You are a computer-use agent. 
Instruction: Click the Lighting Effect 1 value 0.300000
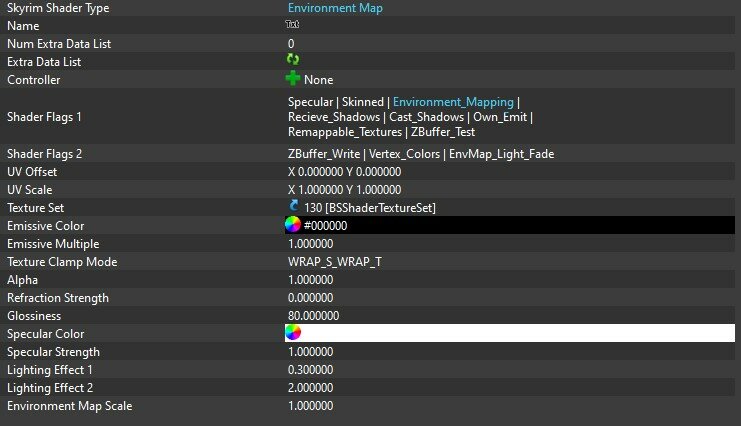pyautogui.click(x=310, y=370)
